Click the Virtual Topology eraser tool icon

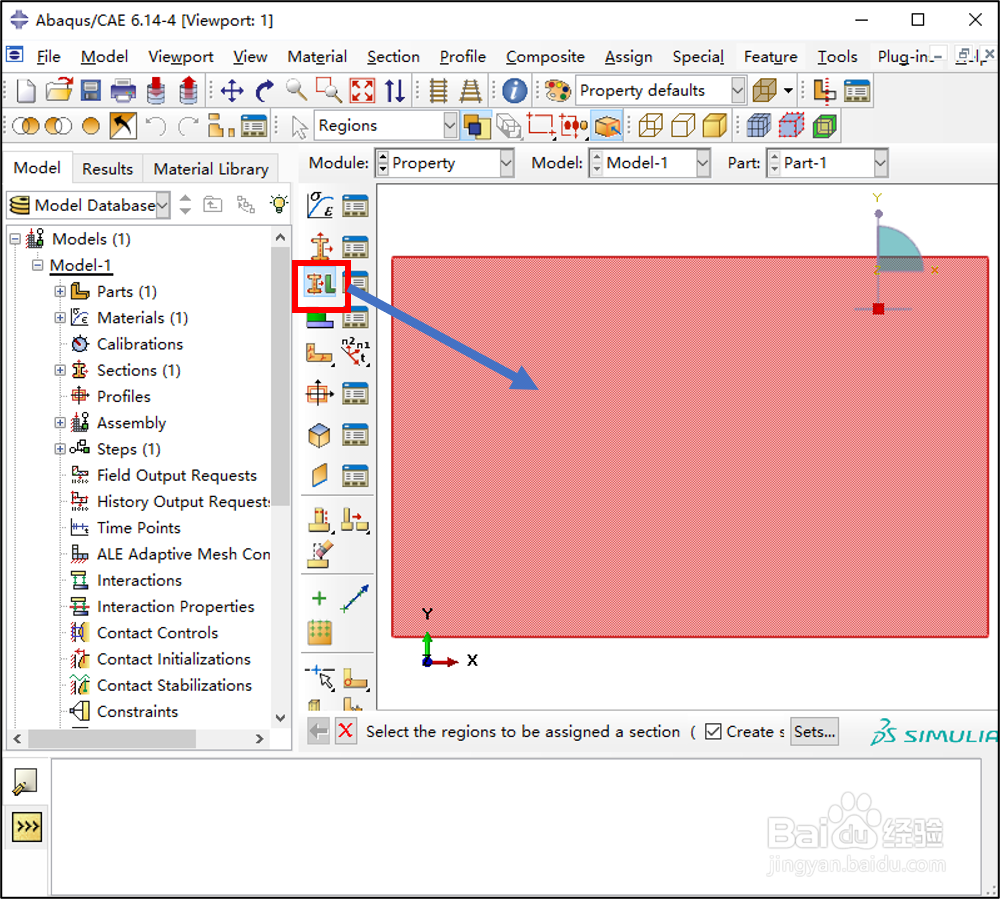[320, 555]
